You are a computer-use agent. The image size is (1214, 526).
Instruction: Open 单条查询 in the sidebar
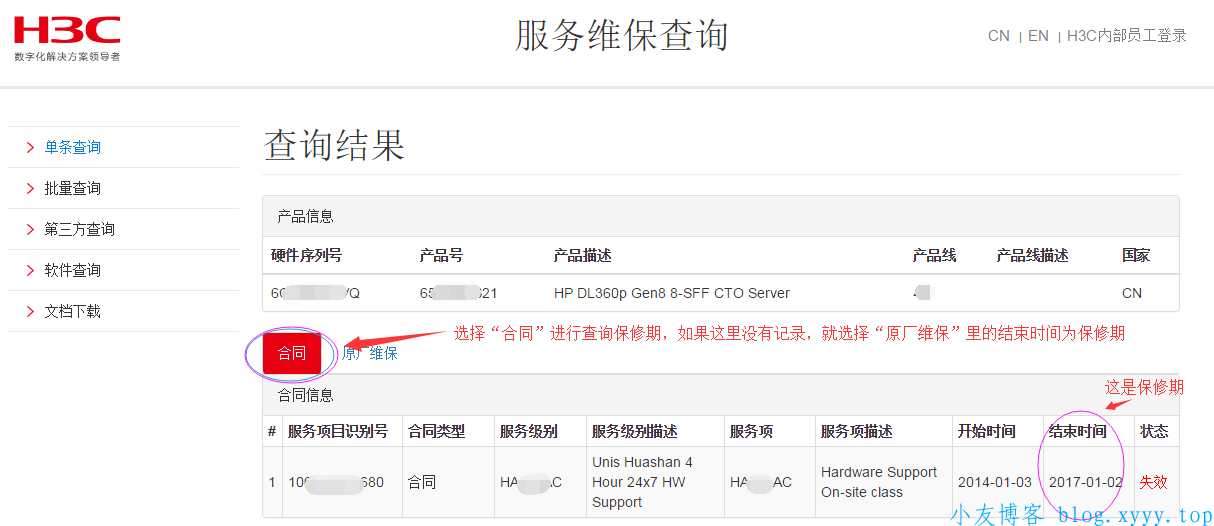pos(72,147)
